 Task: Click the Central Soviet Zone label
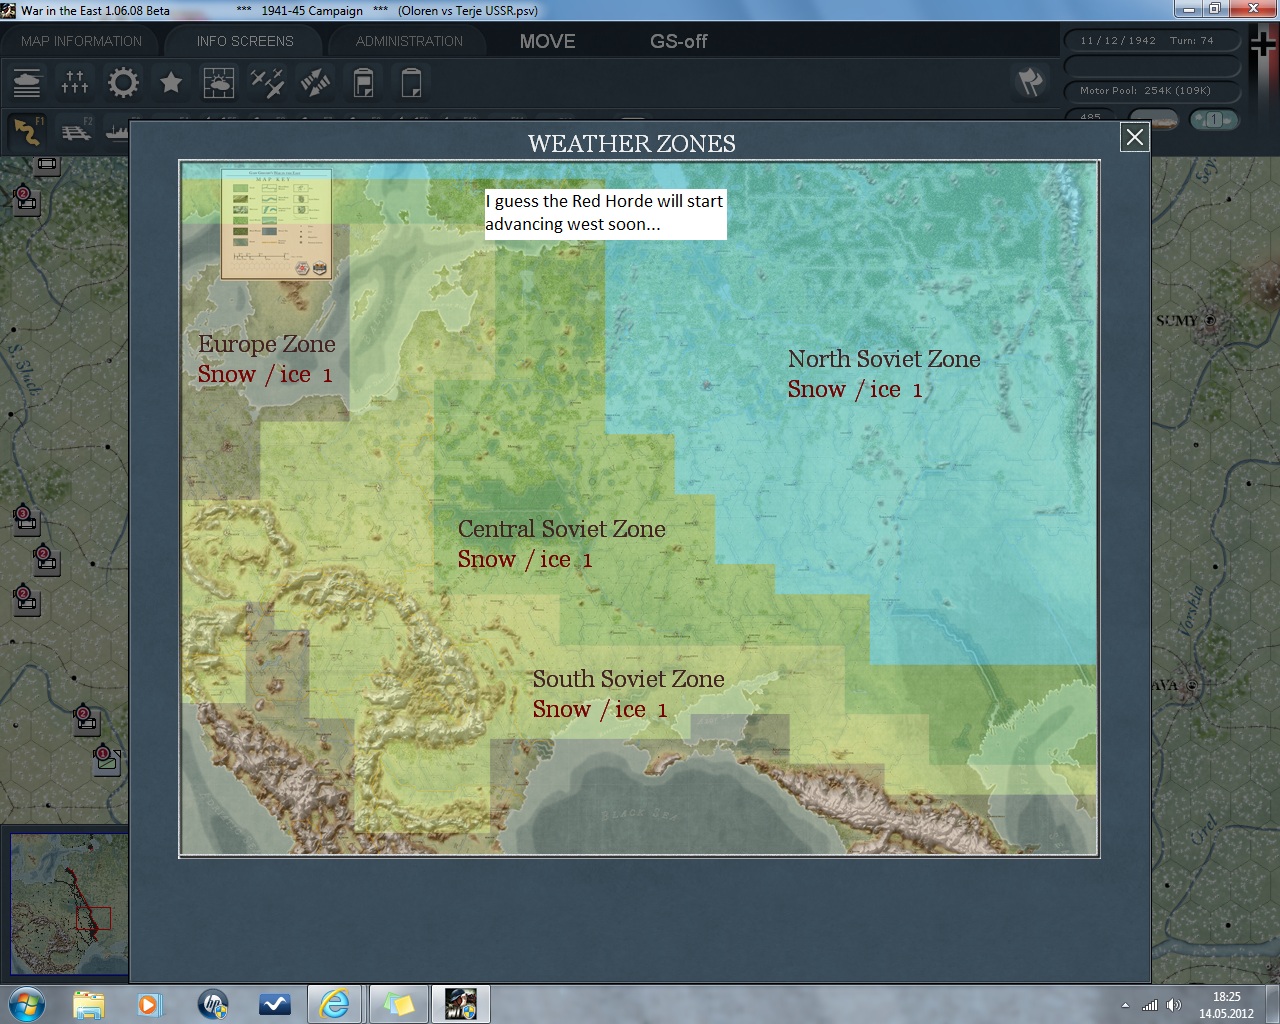(x=561, y=529)
